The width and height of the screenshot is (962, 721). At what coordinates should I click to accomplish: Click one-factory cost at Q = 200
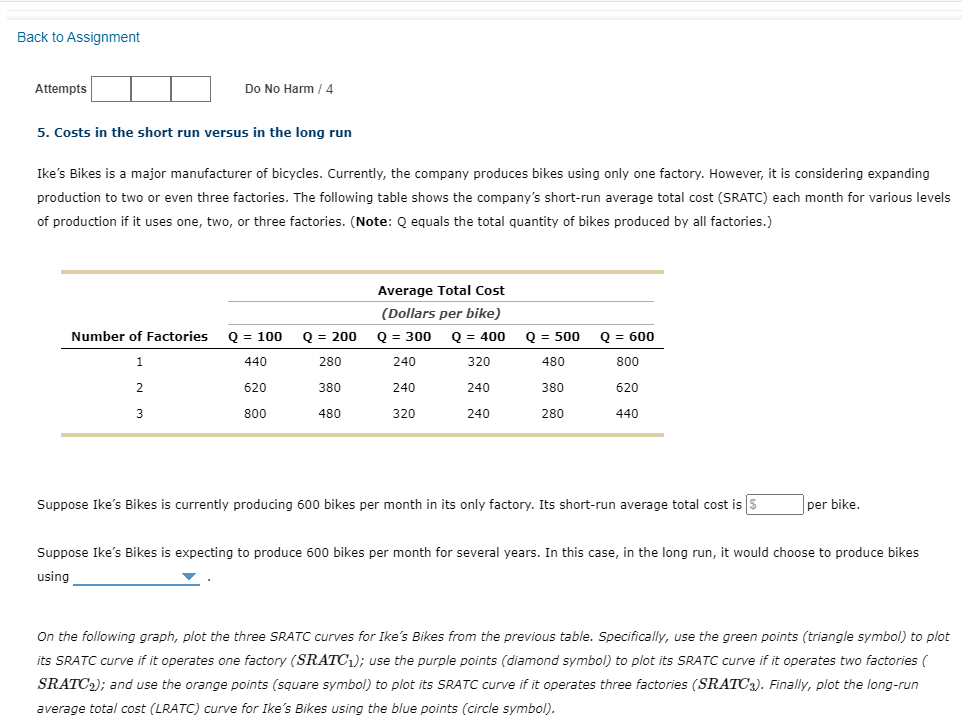[329, 362]
